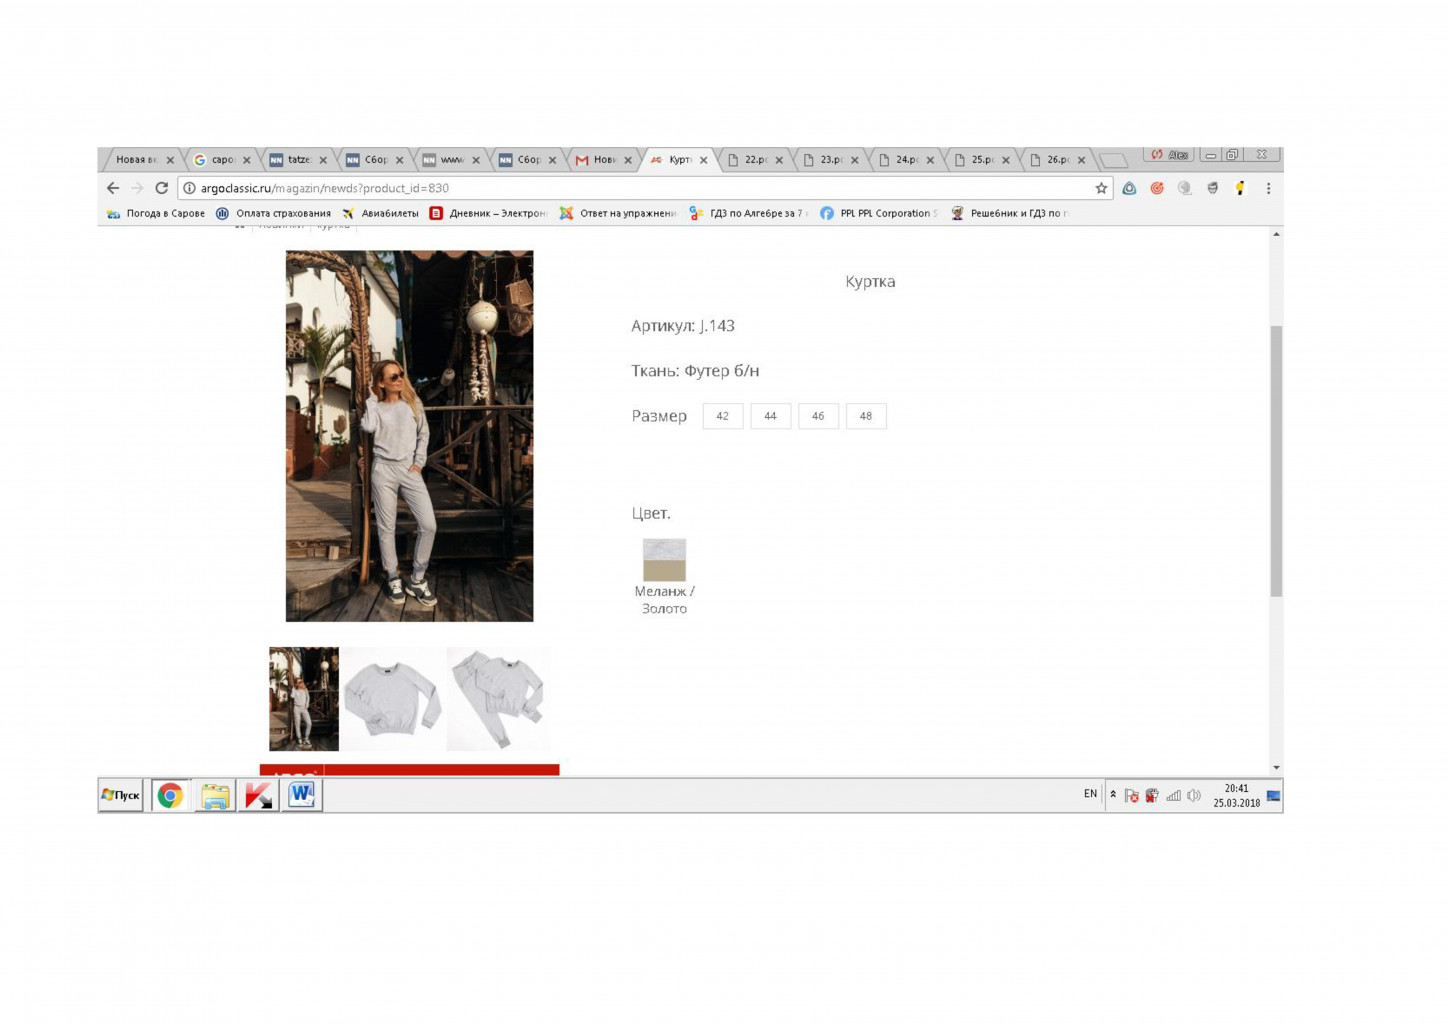Select size 42
Screen dimensions: 1448x1024
pyautogui.click(x=722, y=416)
